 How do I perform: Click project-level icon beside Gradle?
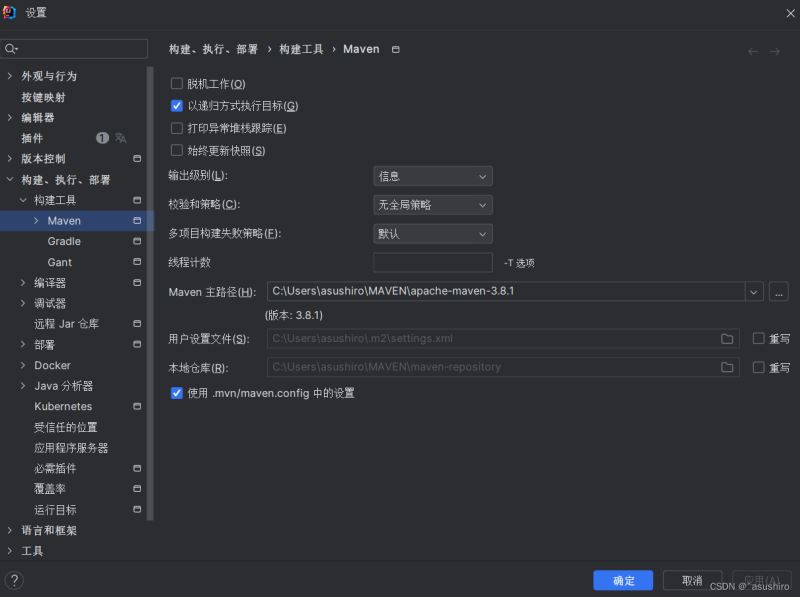point(137,241)
